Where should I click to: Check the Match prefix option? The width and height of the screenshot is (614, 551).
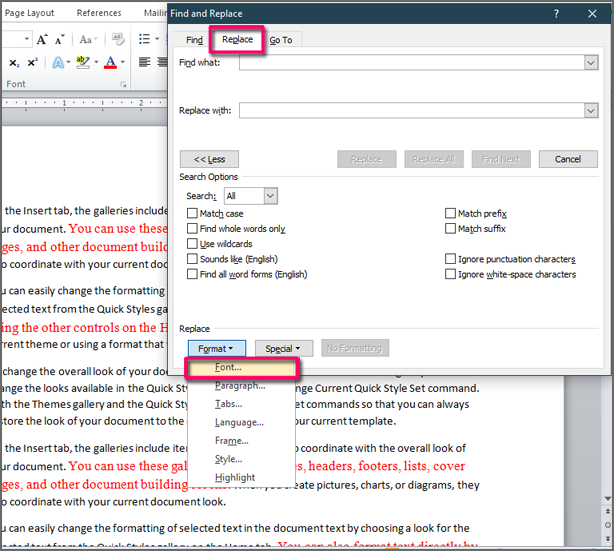(x=450, y=213)
